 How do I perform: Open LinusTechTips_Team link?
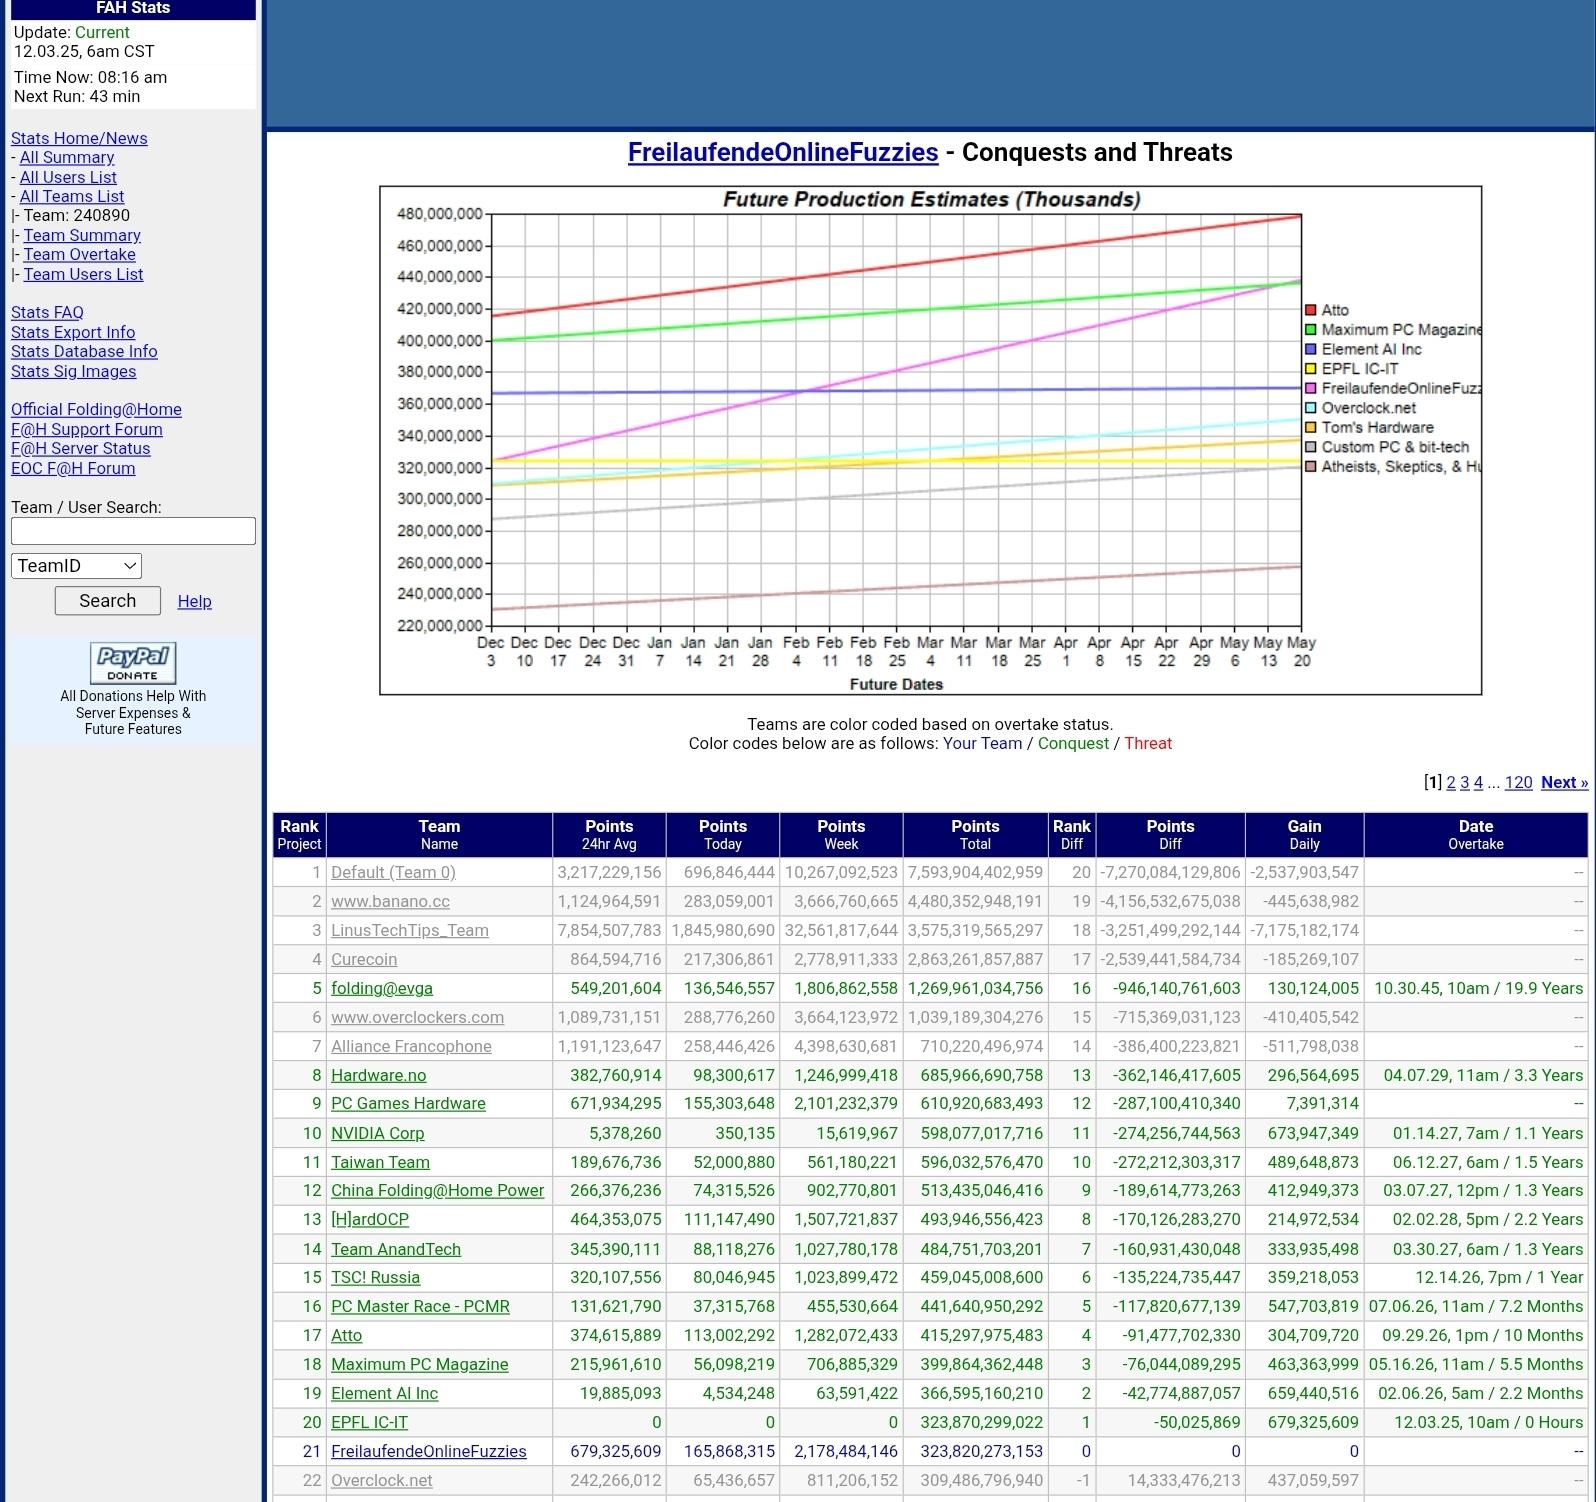(x=410, y=930)
